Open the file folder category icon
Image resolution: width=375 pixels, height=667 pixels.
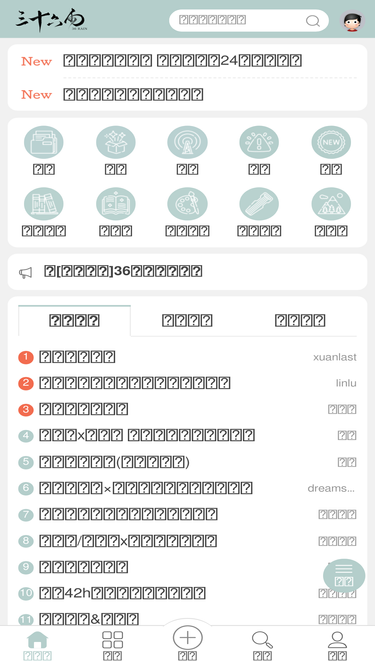(43, 142)
